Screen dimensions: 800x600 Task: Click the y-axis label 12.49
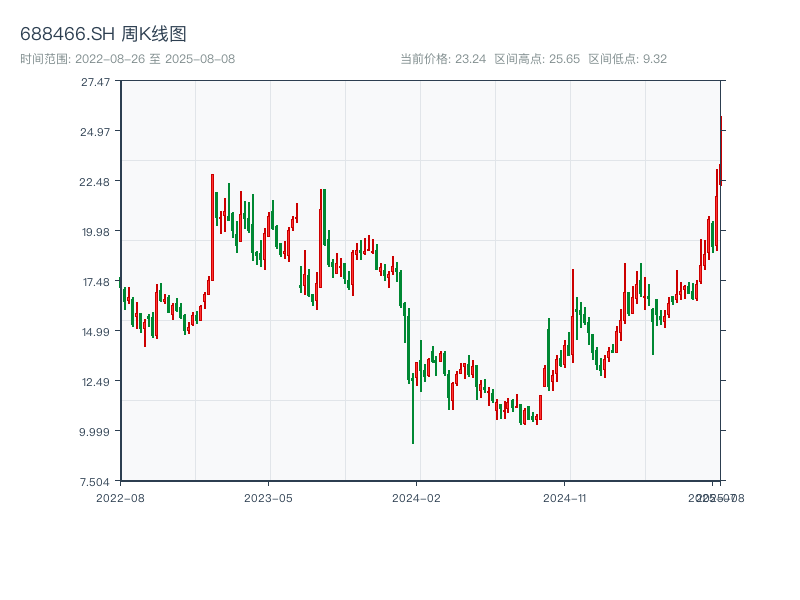pos(96,382)
